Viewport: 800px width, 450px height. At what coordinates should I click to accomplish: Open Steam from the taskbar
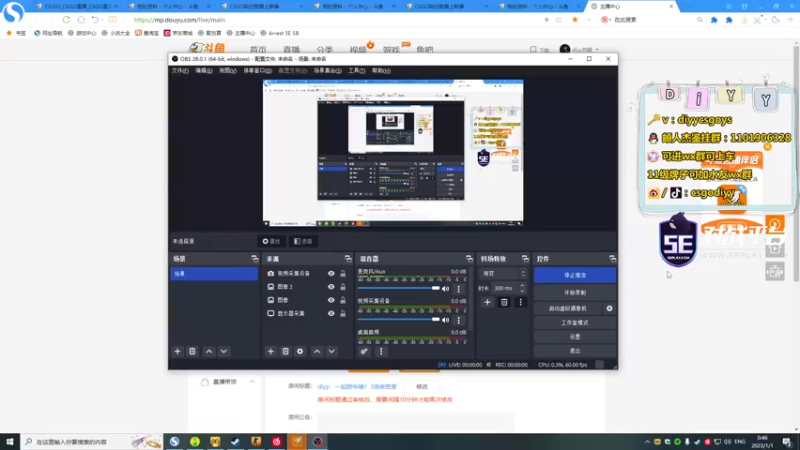coord(235,441)
